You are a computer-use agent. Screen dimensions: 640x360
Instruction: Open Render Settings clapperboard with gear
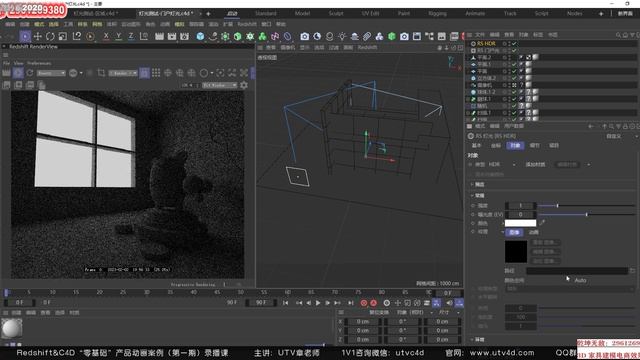click(x=184, y=36)
